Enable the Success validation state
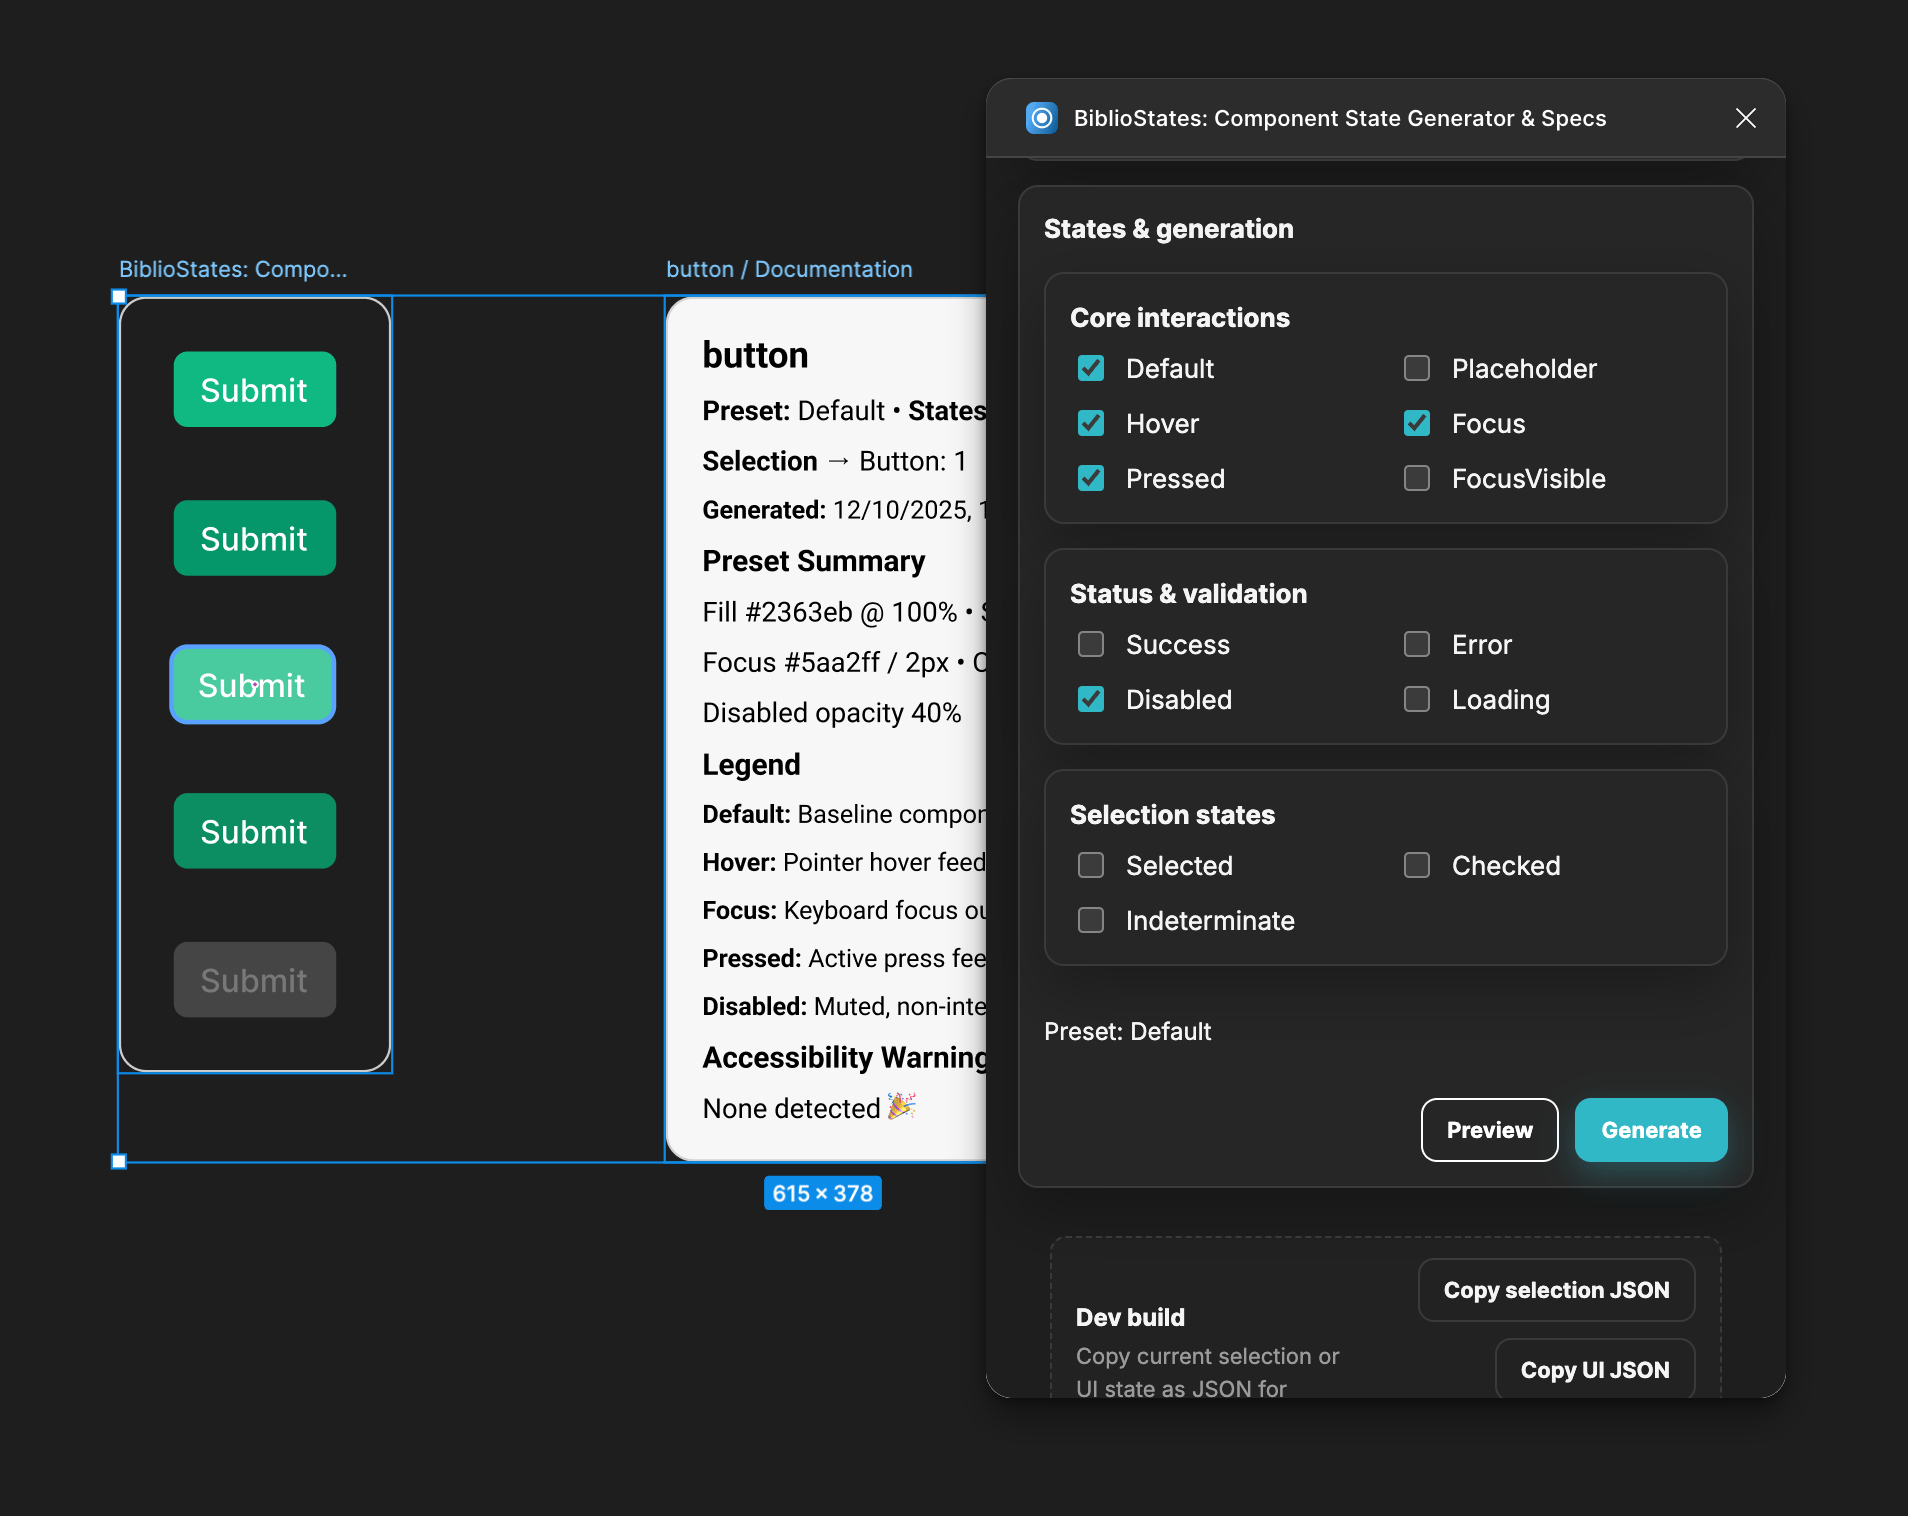The width and height of the screenshot is (1908, 1516). (x=1090, y=644)
